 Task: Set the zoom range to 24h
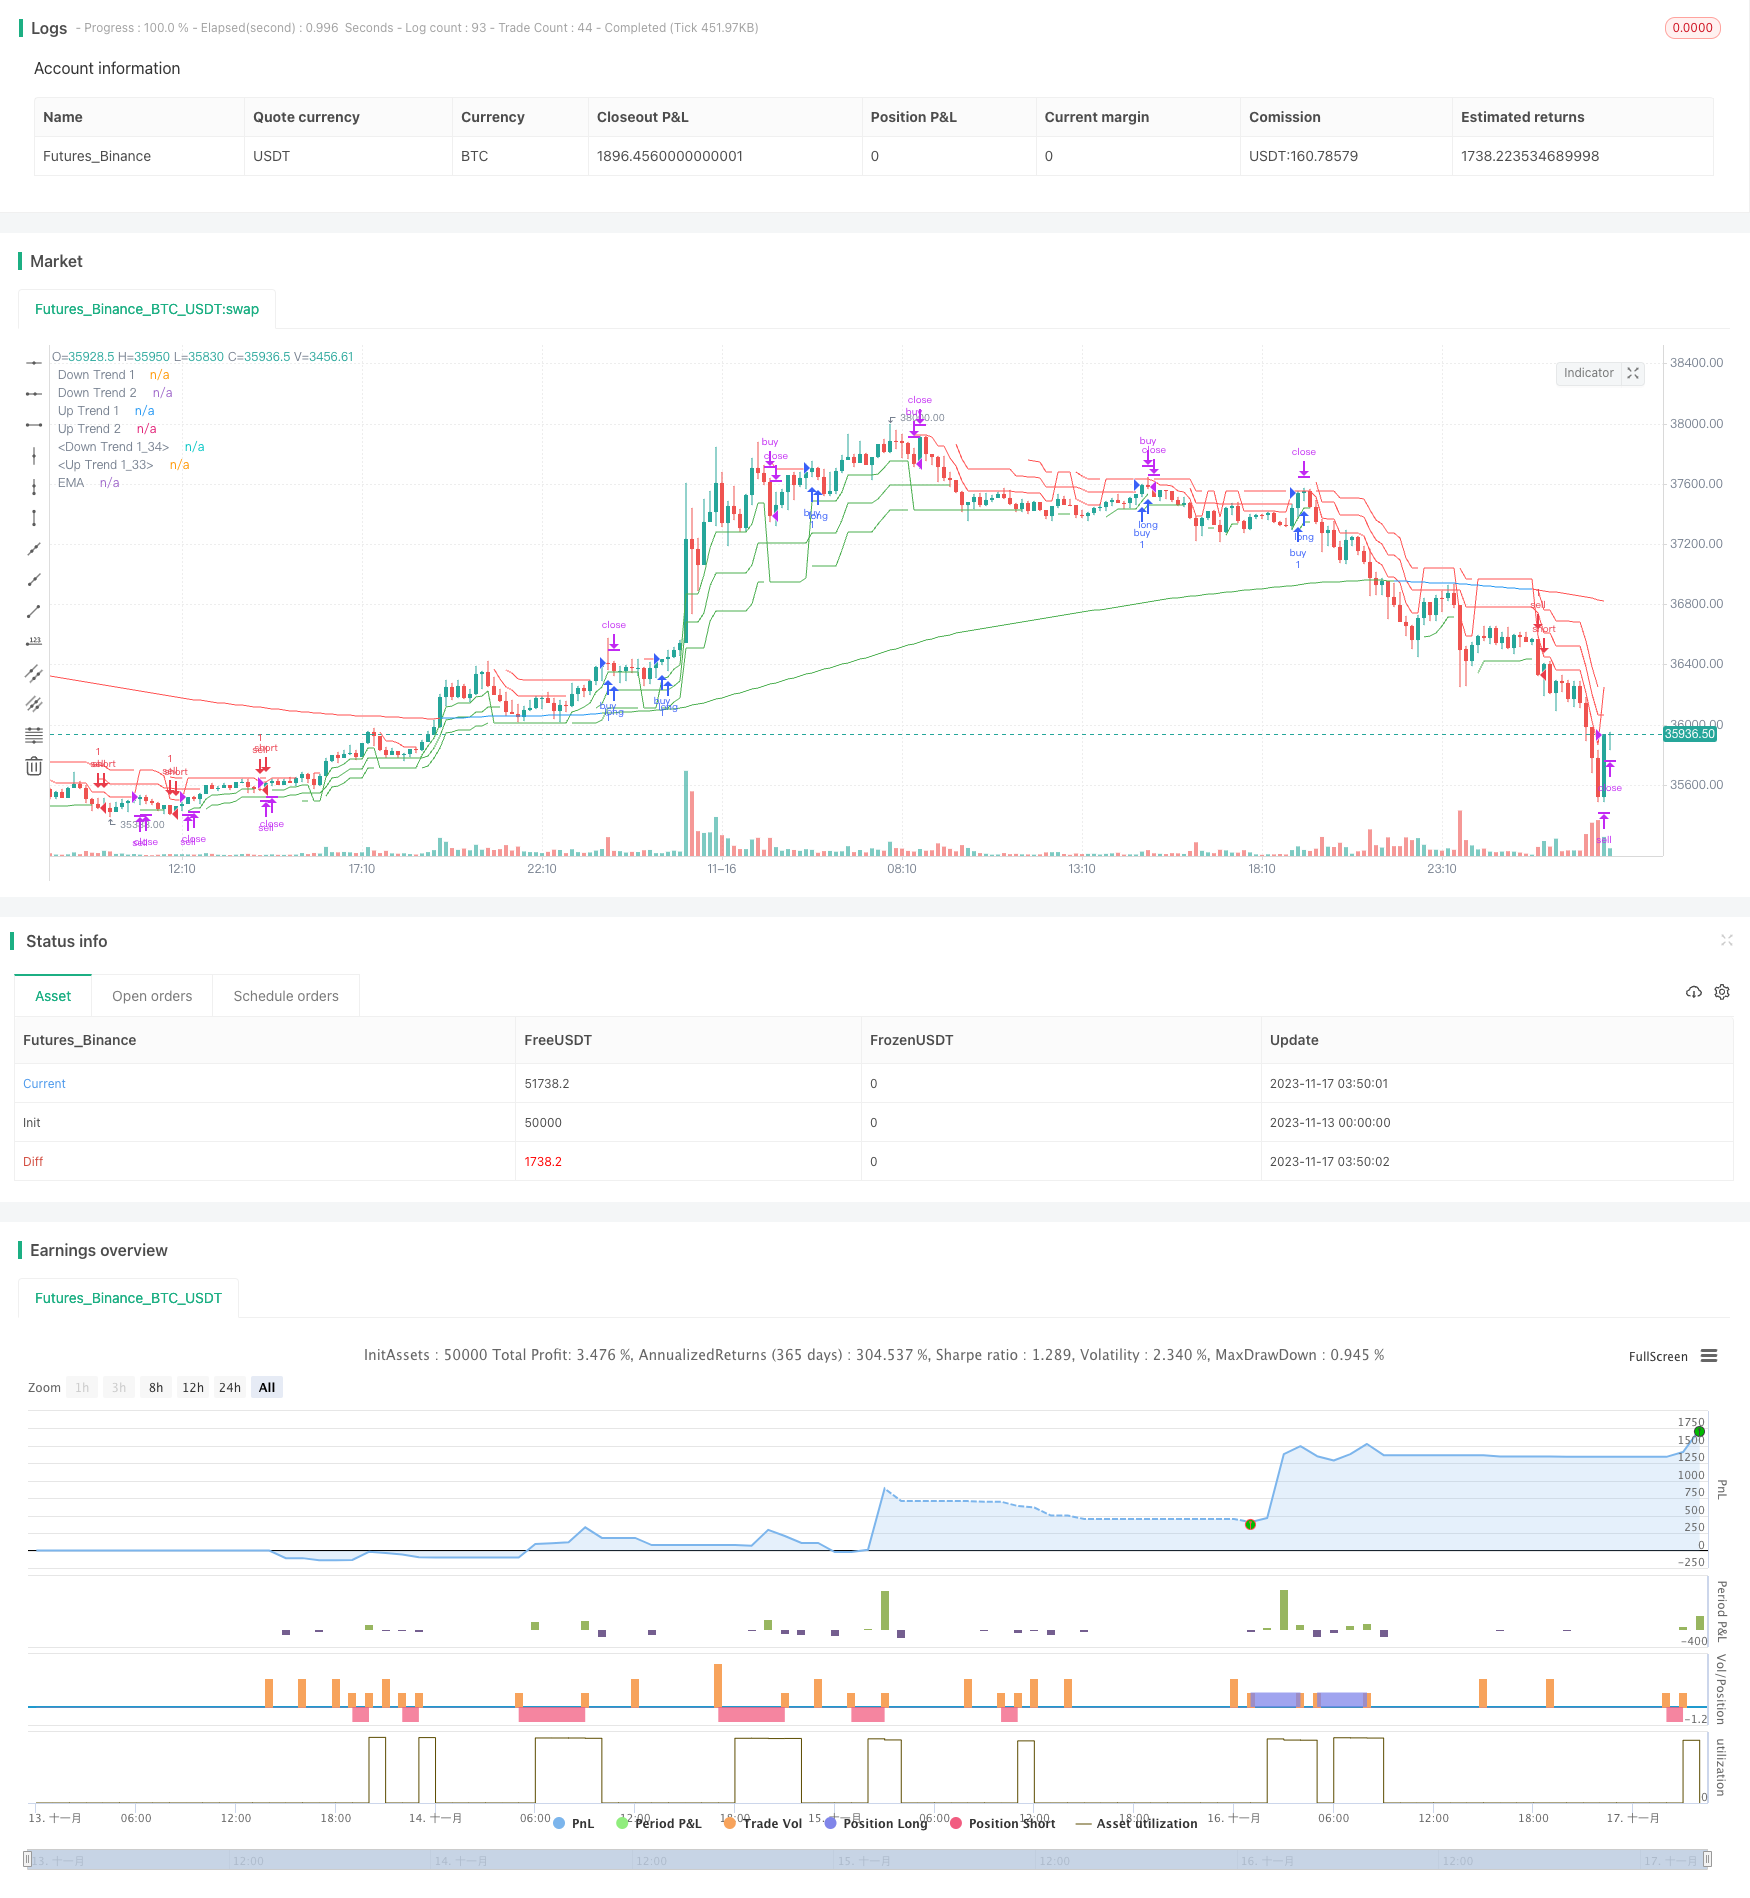click(230, 1387)
